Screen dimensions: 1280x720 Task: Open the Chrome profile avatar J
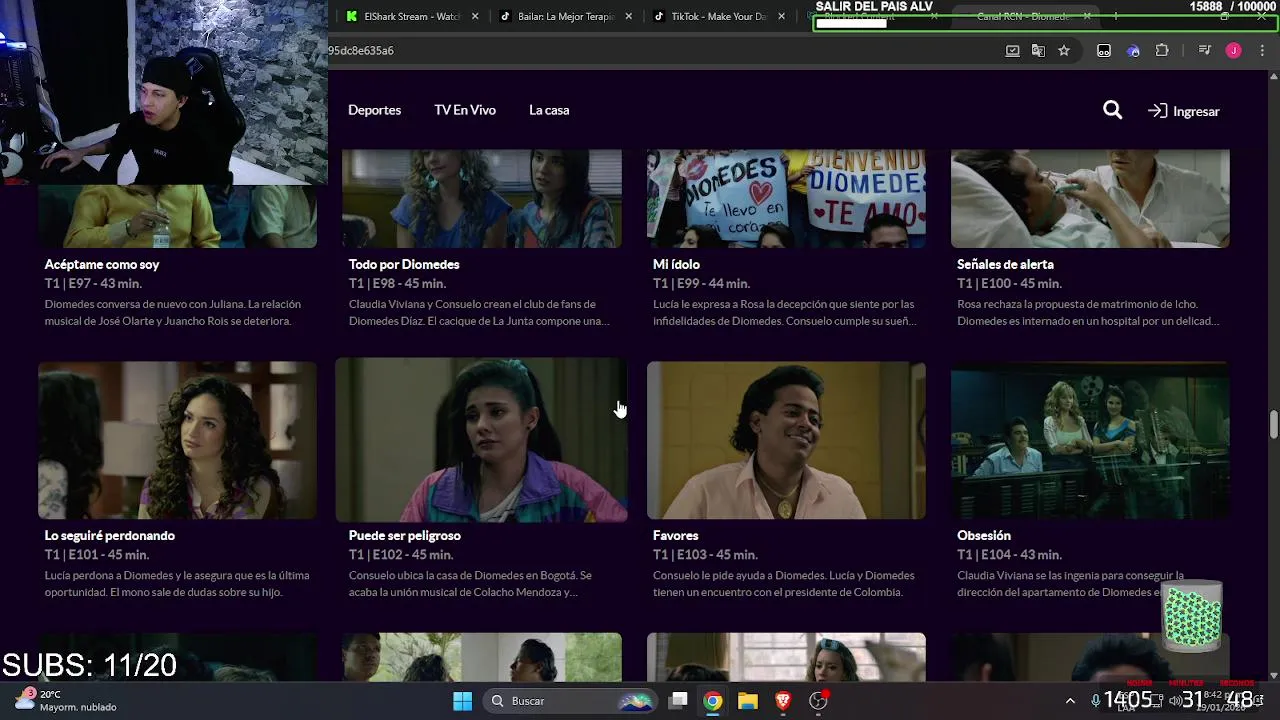point(1233,50)
